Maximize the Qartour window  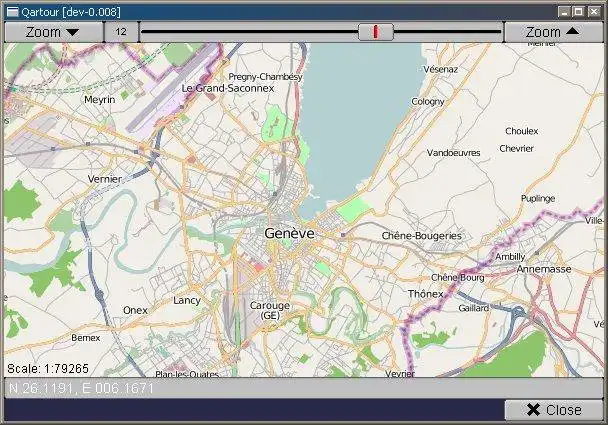[x=578, y=12]
